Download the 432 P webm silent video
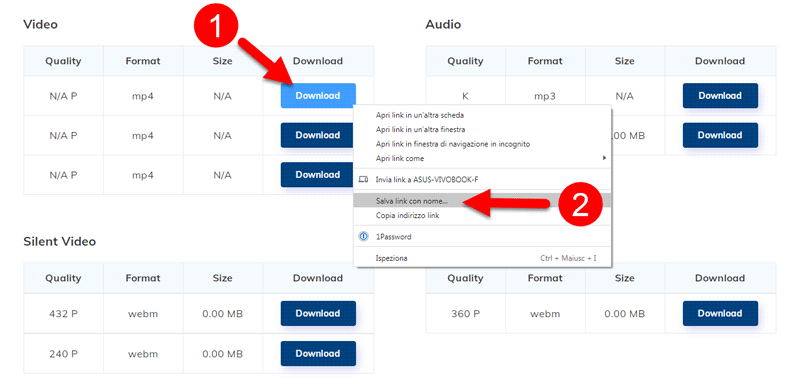 click(x=318, y=313)
